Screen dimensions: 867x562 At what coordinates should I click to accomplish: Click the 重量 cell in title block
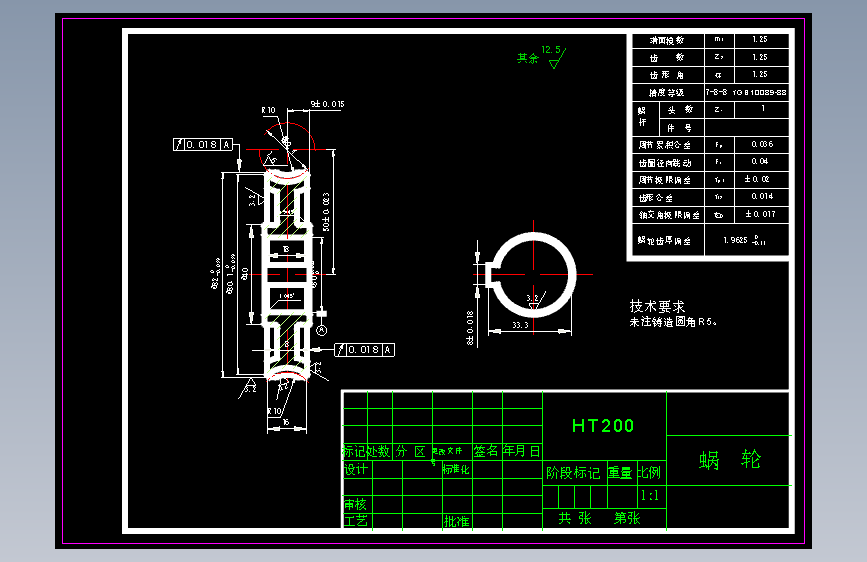click(620, 472)
